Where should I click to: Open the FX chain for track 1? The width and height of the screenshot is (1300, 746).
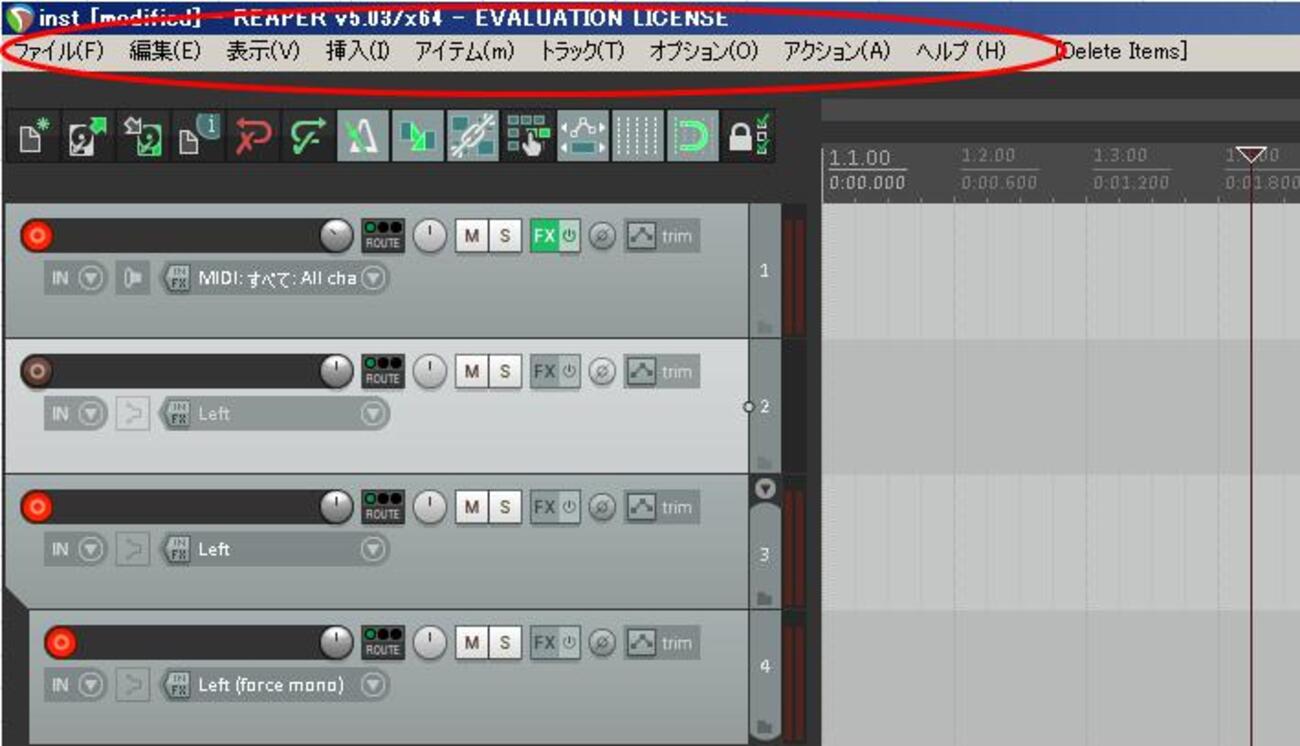coord(544,237)
